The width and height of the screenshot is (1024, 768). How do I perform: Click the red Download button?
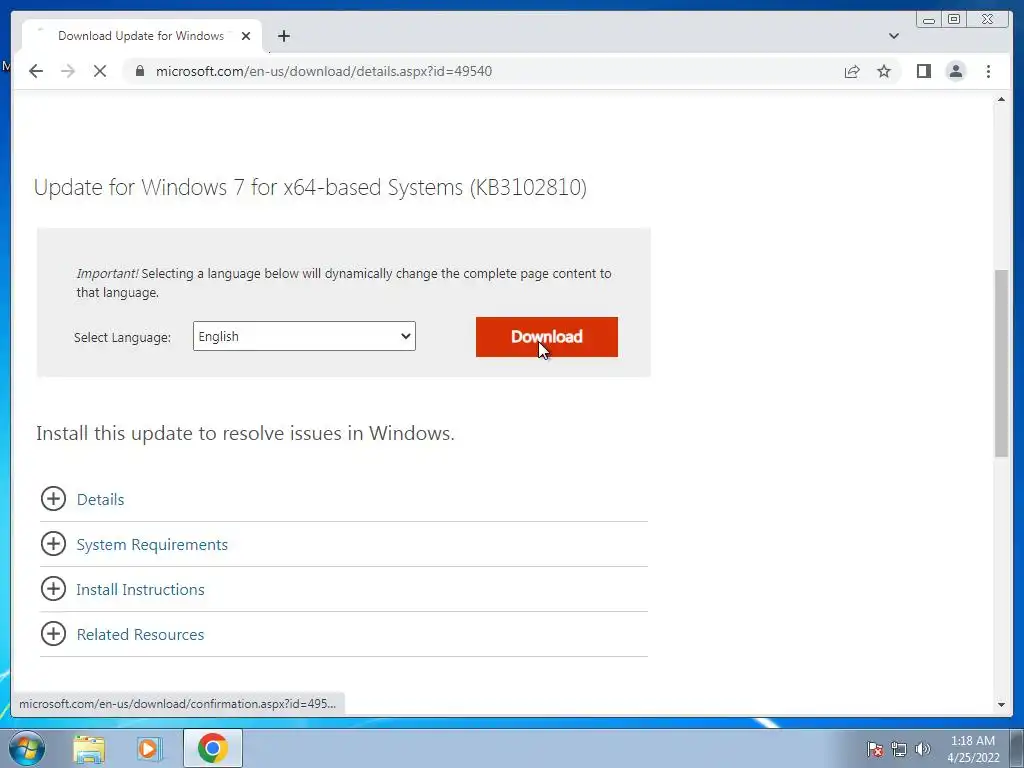547,337
